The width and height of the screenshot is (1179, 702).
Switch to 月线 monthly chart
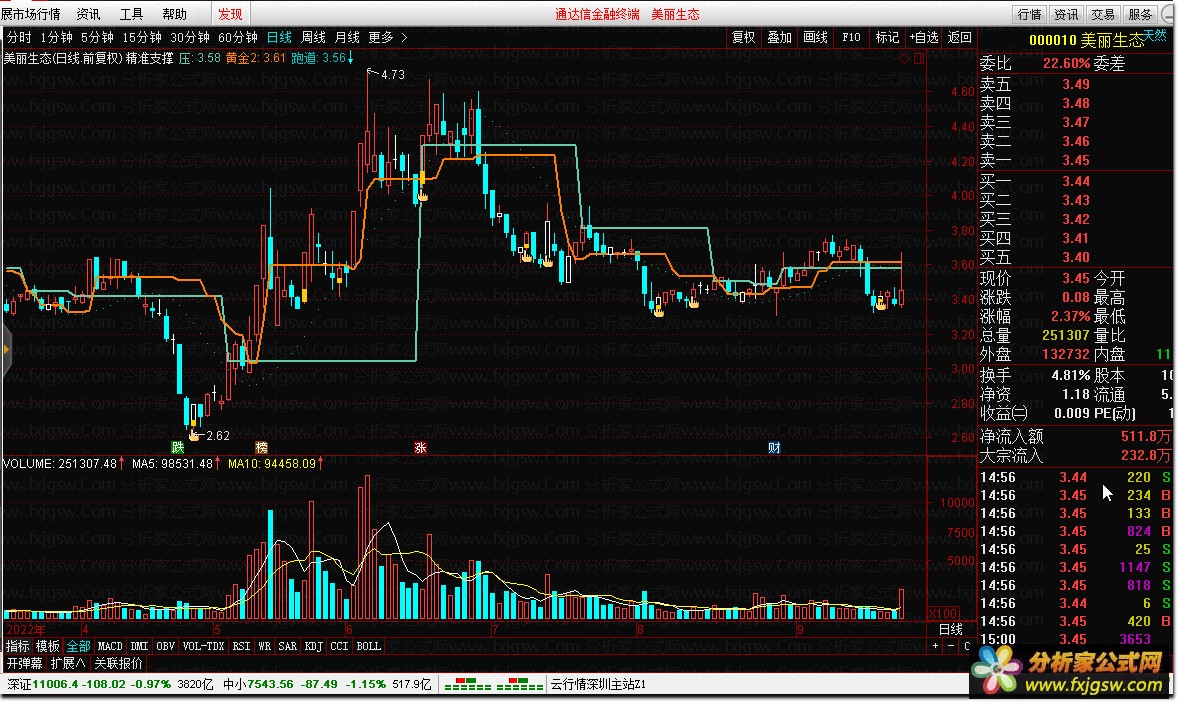pos(347,37)
